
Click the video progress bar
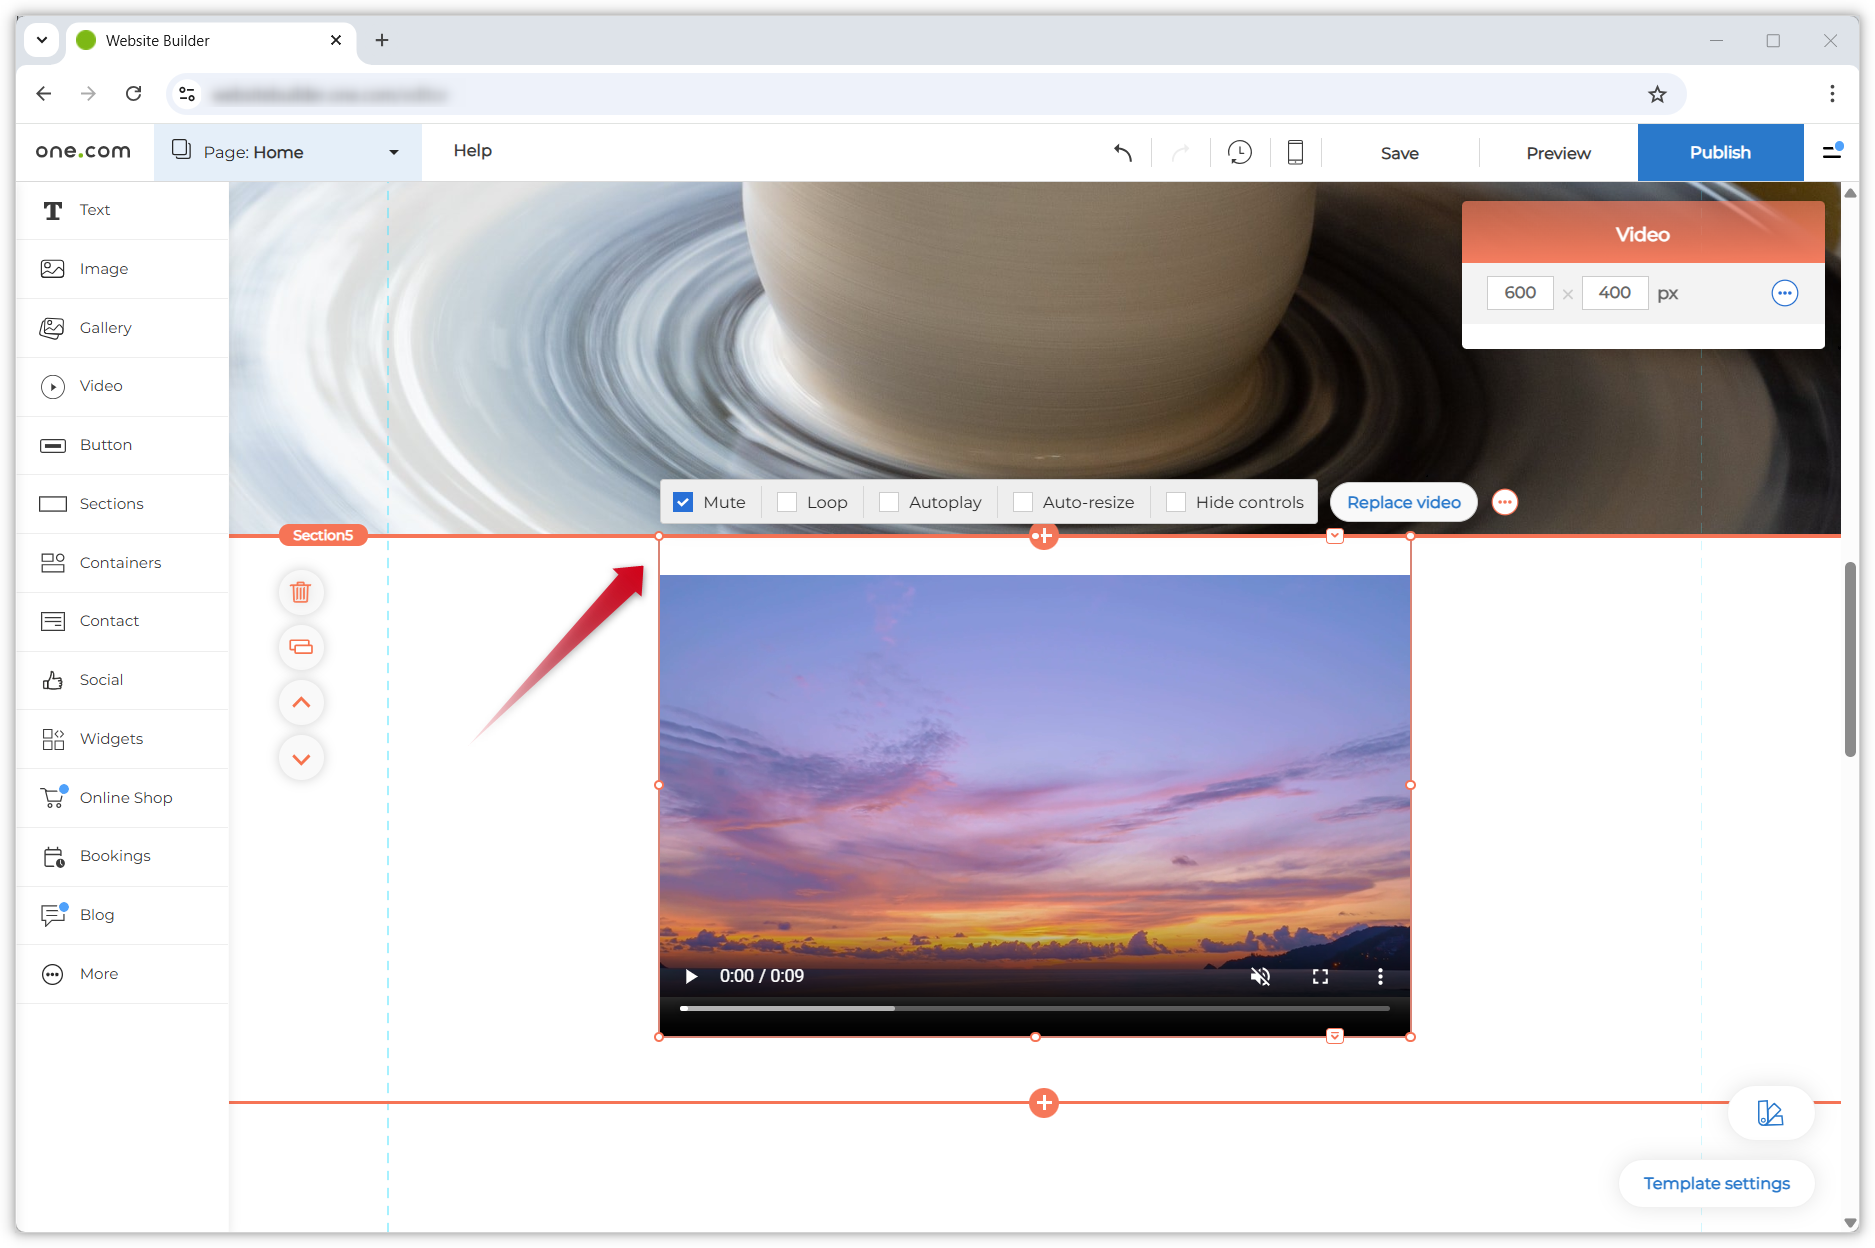click(1035, 1008)
